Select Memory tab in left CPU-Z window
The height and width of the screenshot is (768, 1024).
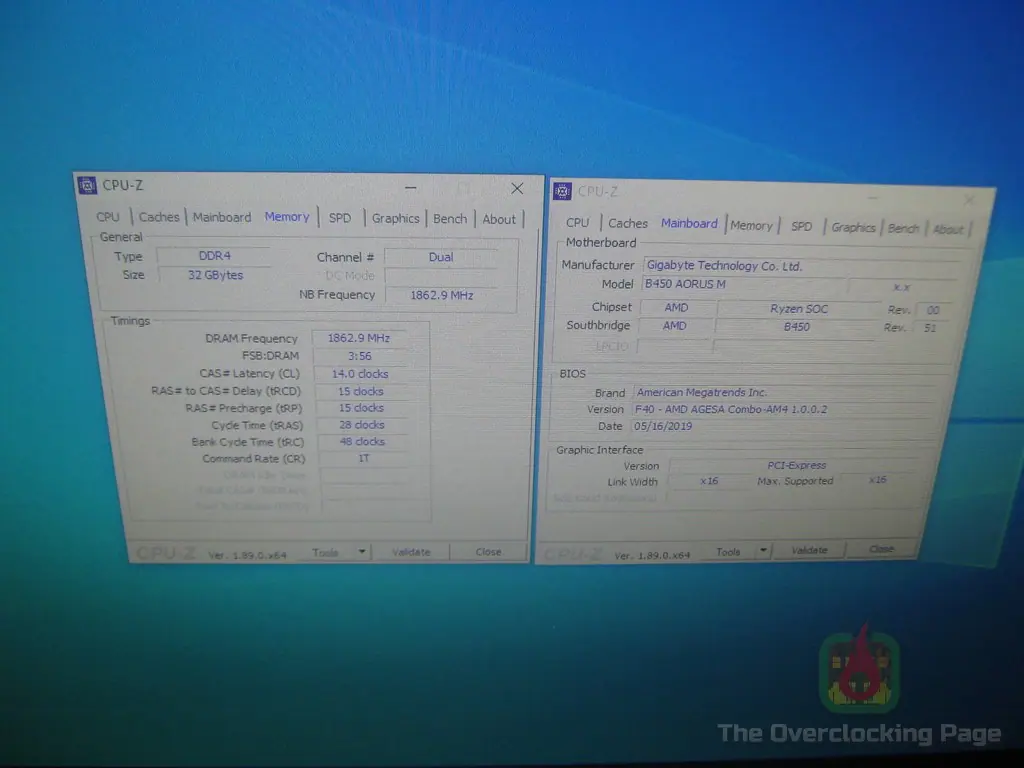287,217
